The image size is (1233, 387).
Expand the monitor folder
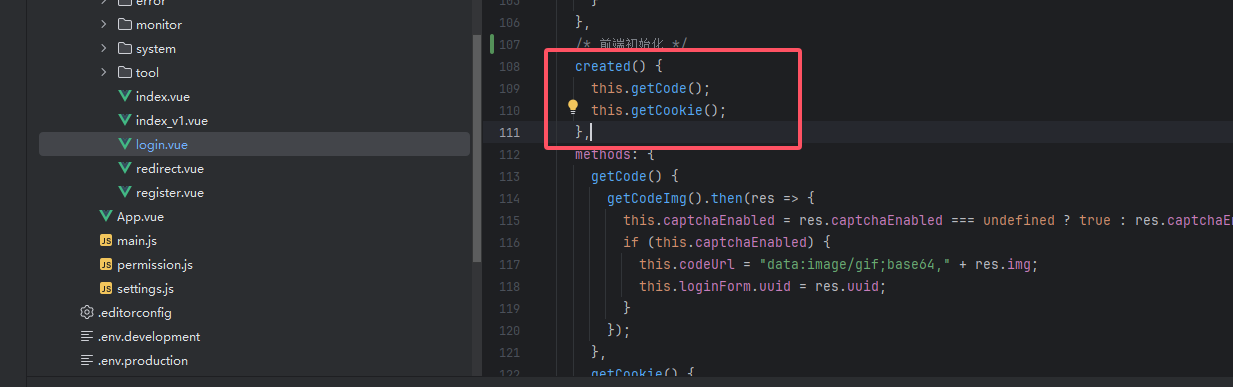tap(104, 24)
